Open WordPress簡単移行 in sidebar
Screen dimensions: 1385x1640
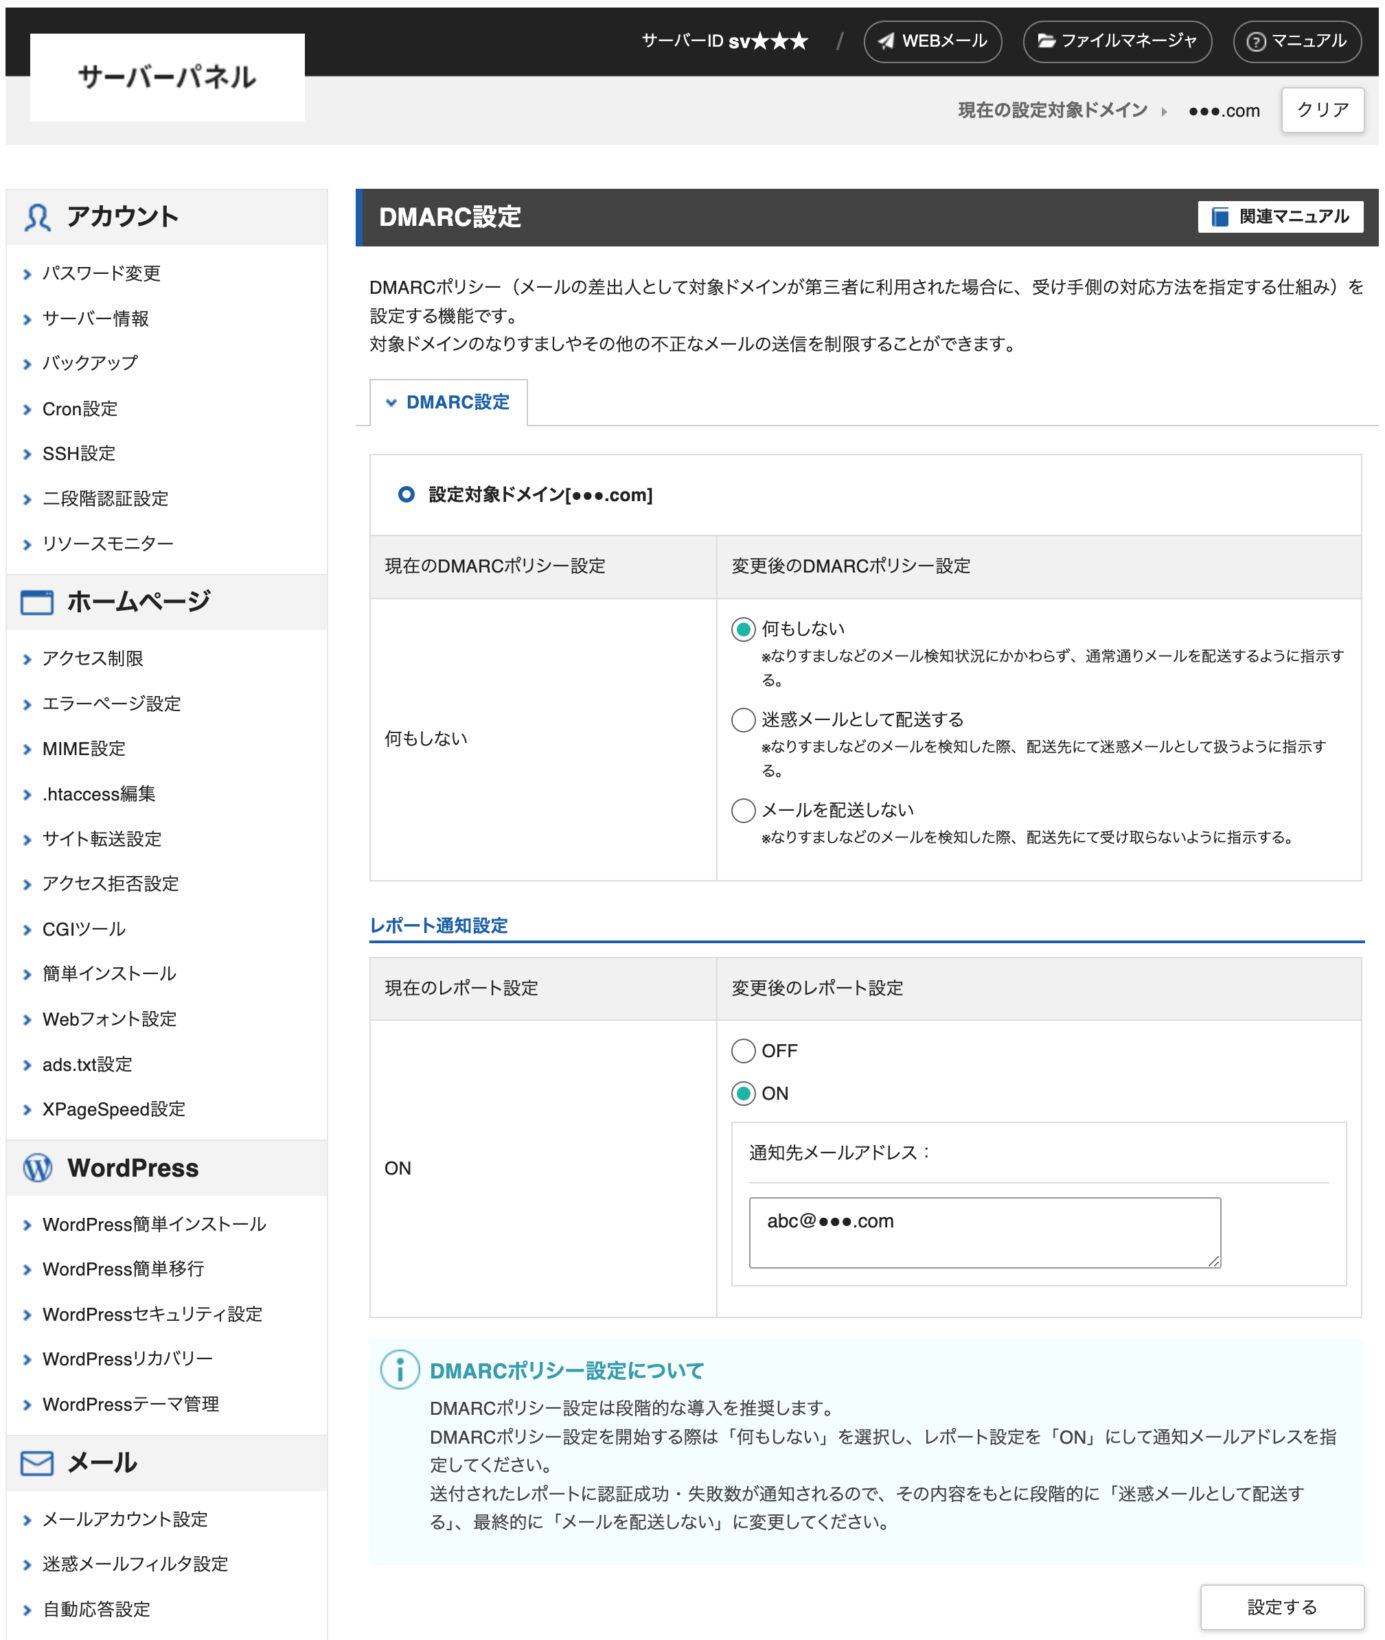(x=123, y=1270)
